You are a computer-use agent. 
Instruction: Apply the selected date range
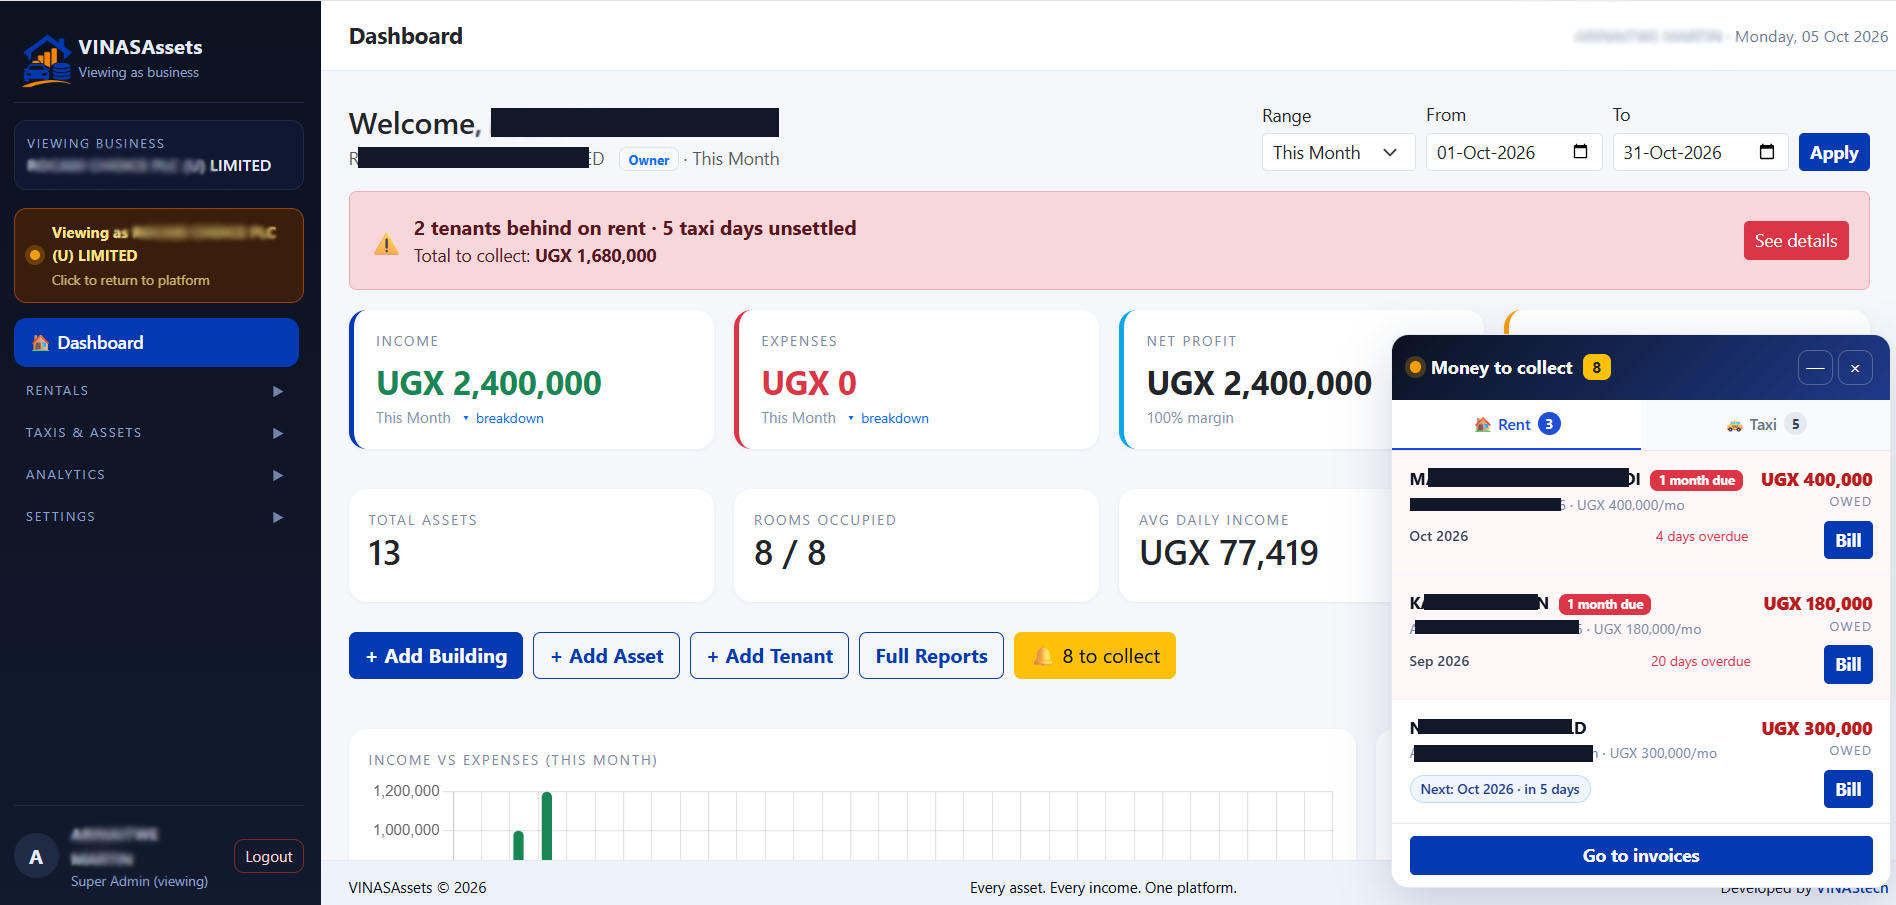(x=1834, y=152)
